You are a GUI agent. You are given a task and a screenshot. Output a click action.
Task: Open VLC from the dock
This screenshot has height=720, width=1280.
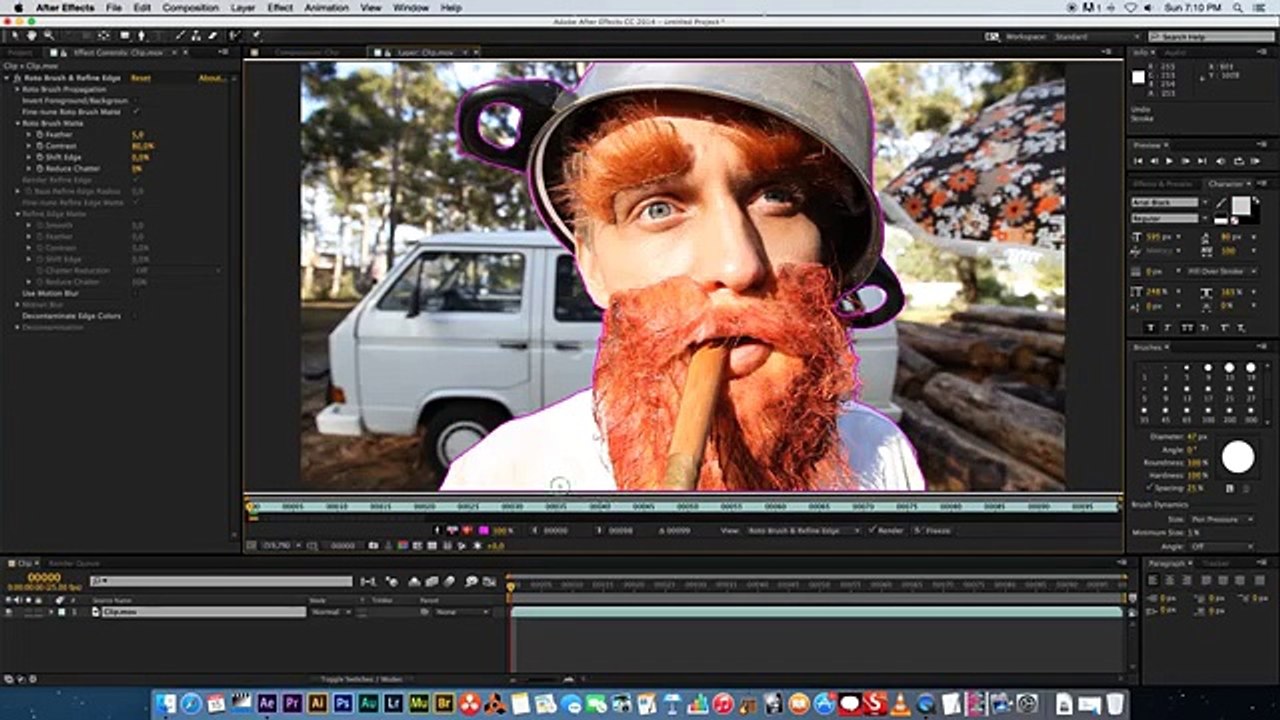coord(898,703)
